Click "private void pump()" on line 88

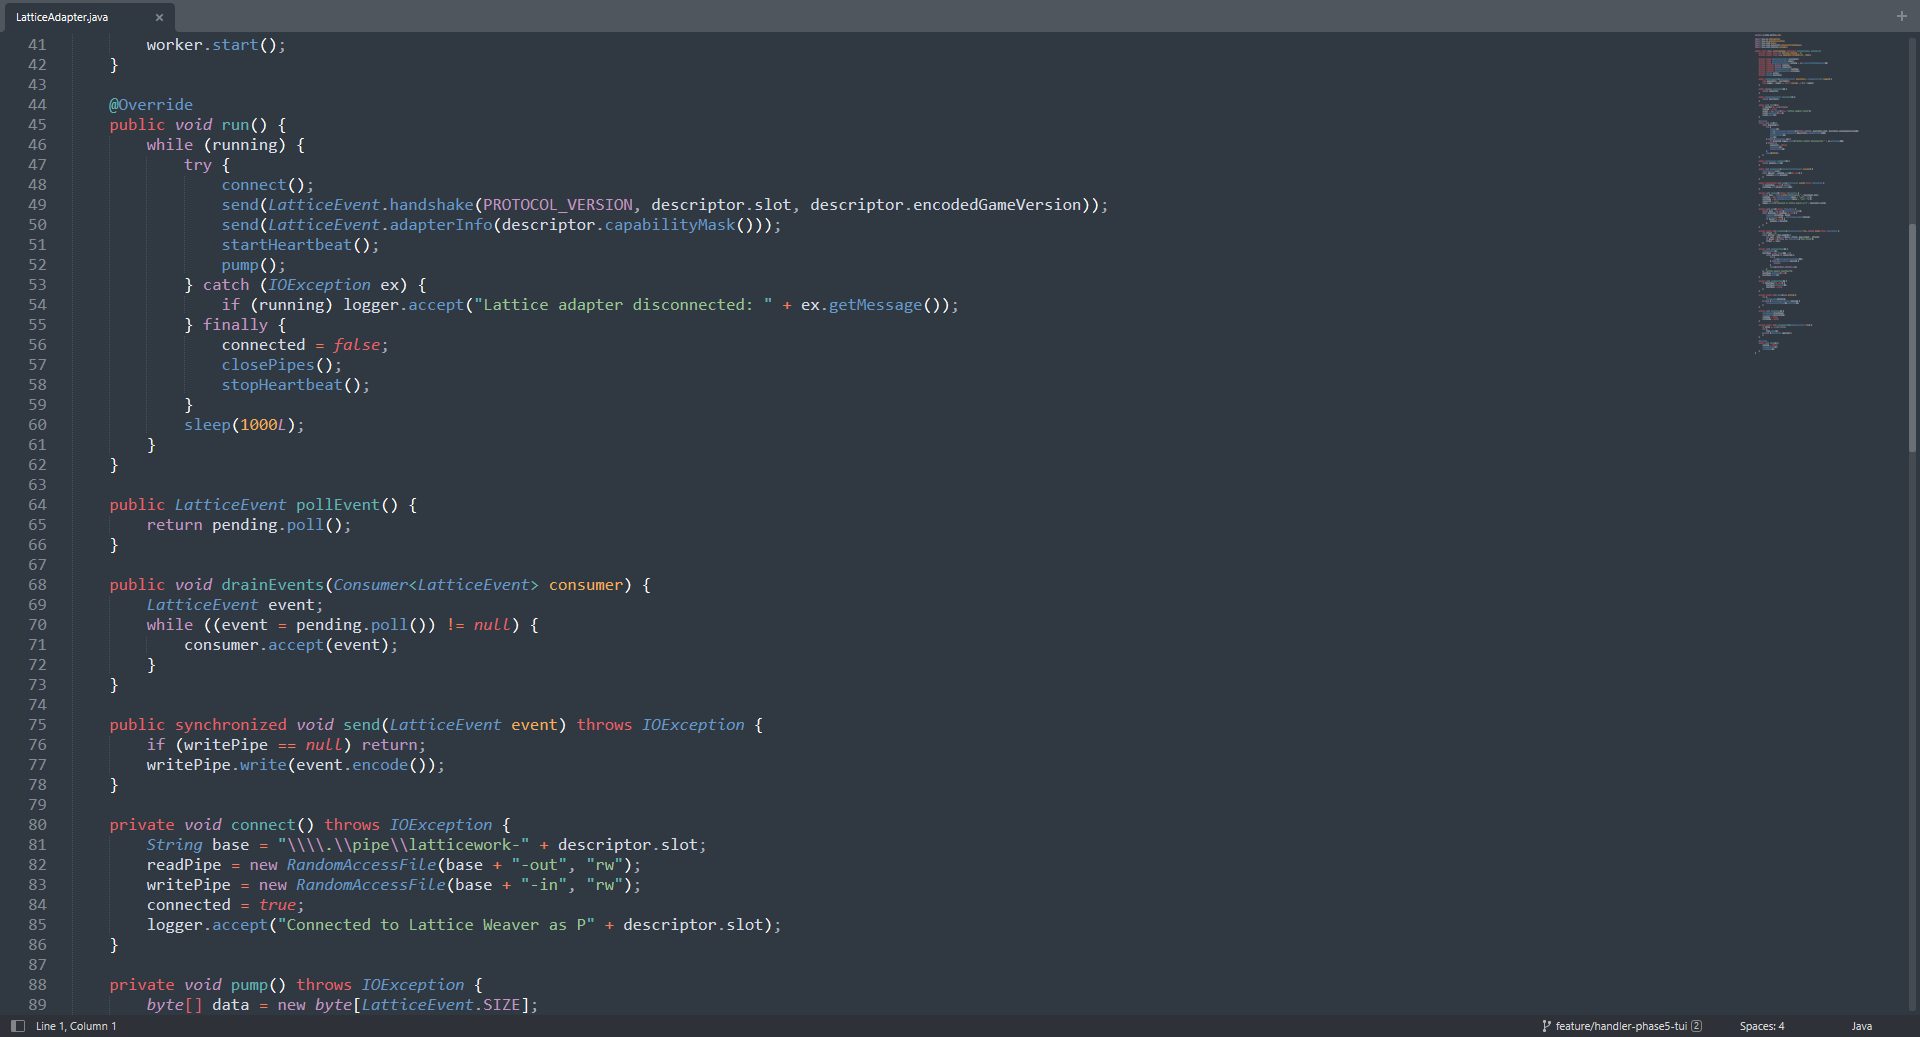[x=198, y=985]
